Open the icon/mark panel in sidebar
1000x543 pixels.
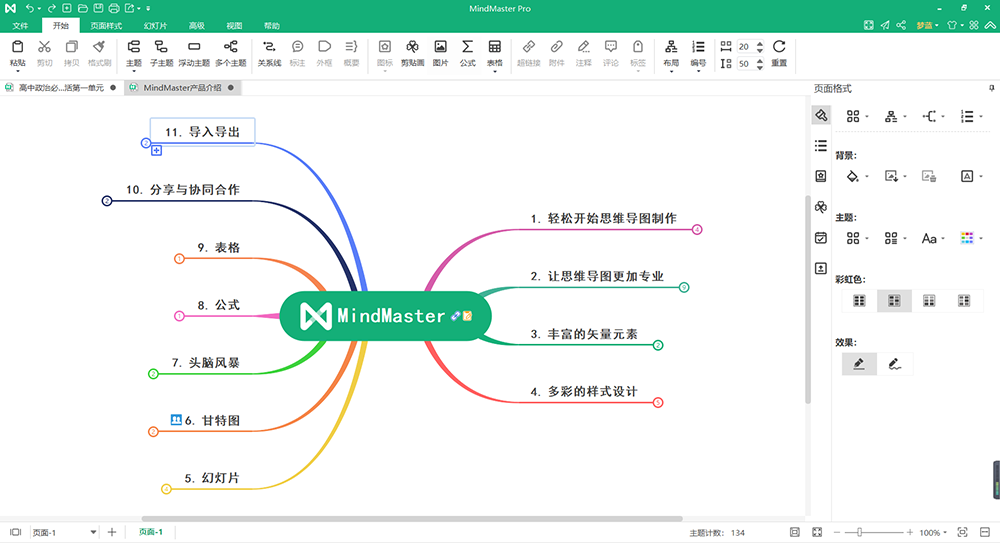point(821,176)
